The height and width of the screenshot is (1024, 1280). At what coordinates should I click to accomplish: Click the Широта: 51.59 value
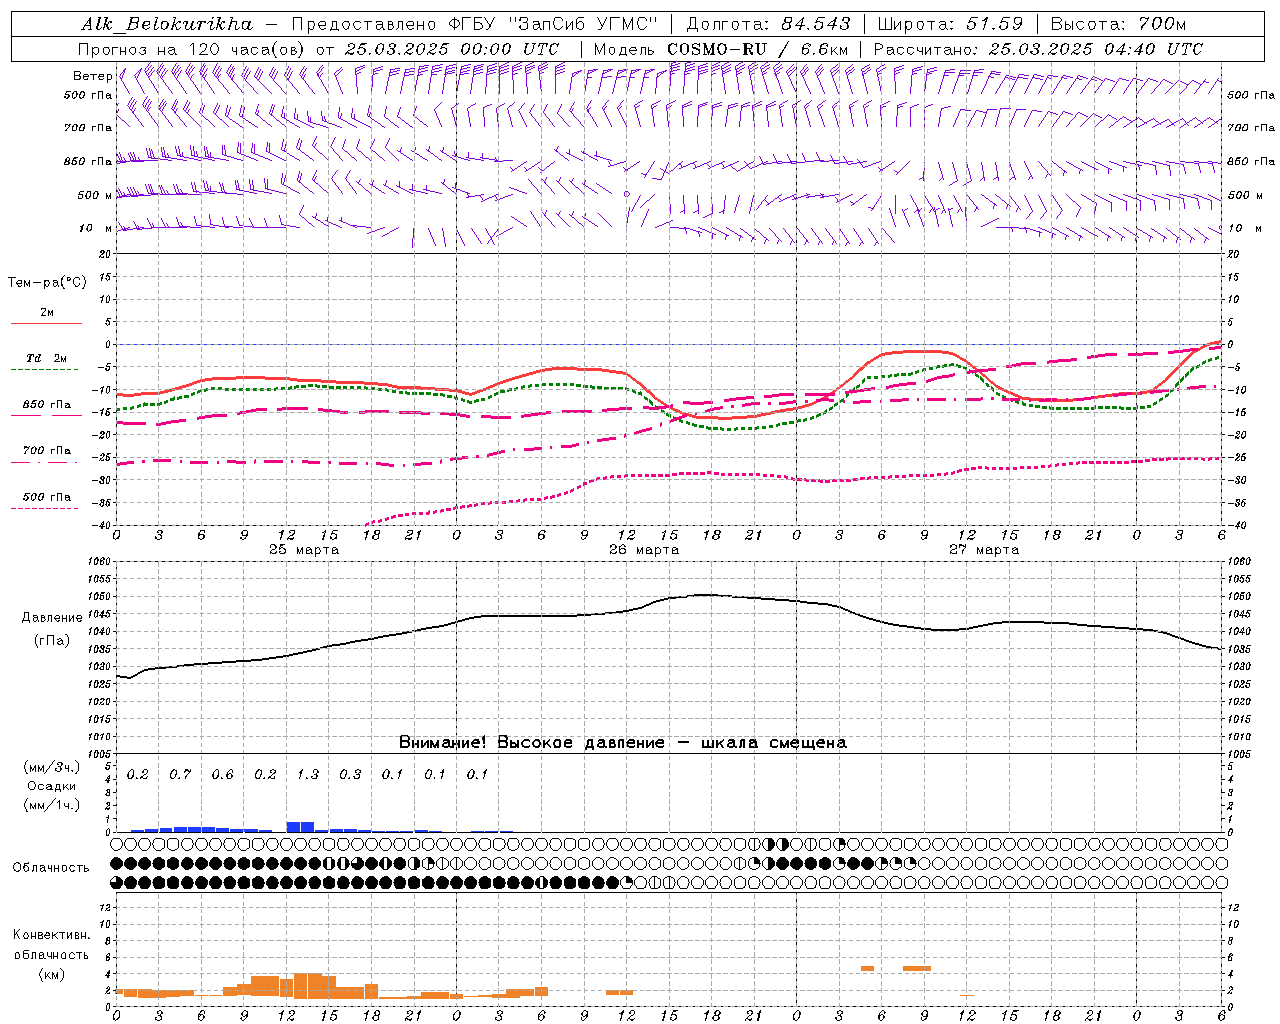(950, 24)
